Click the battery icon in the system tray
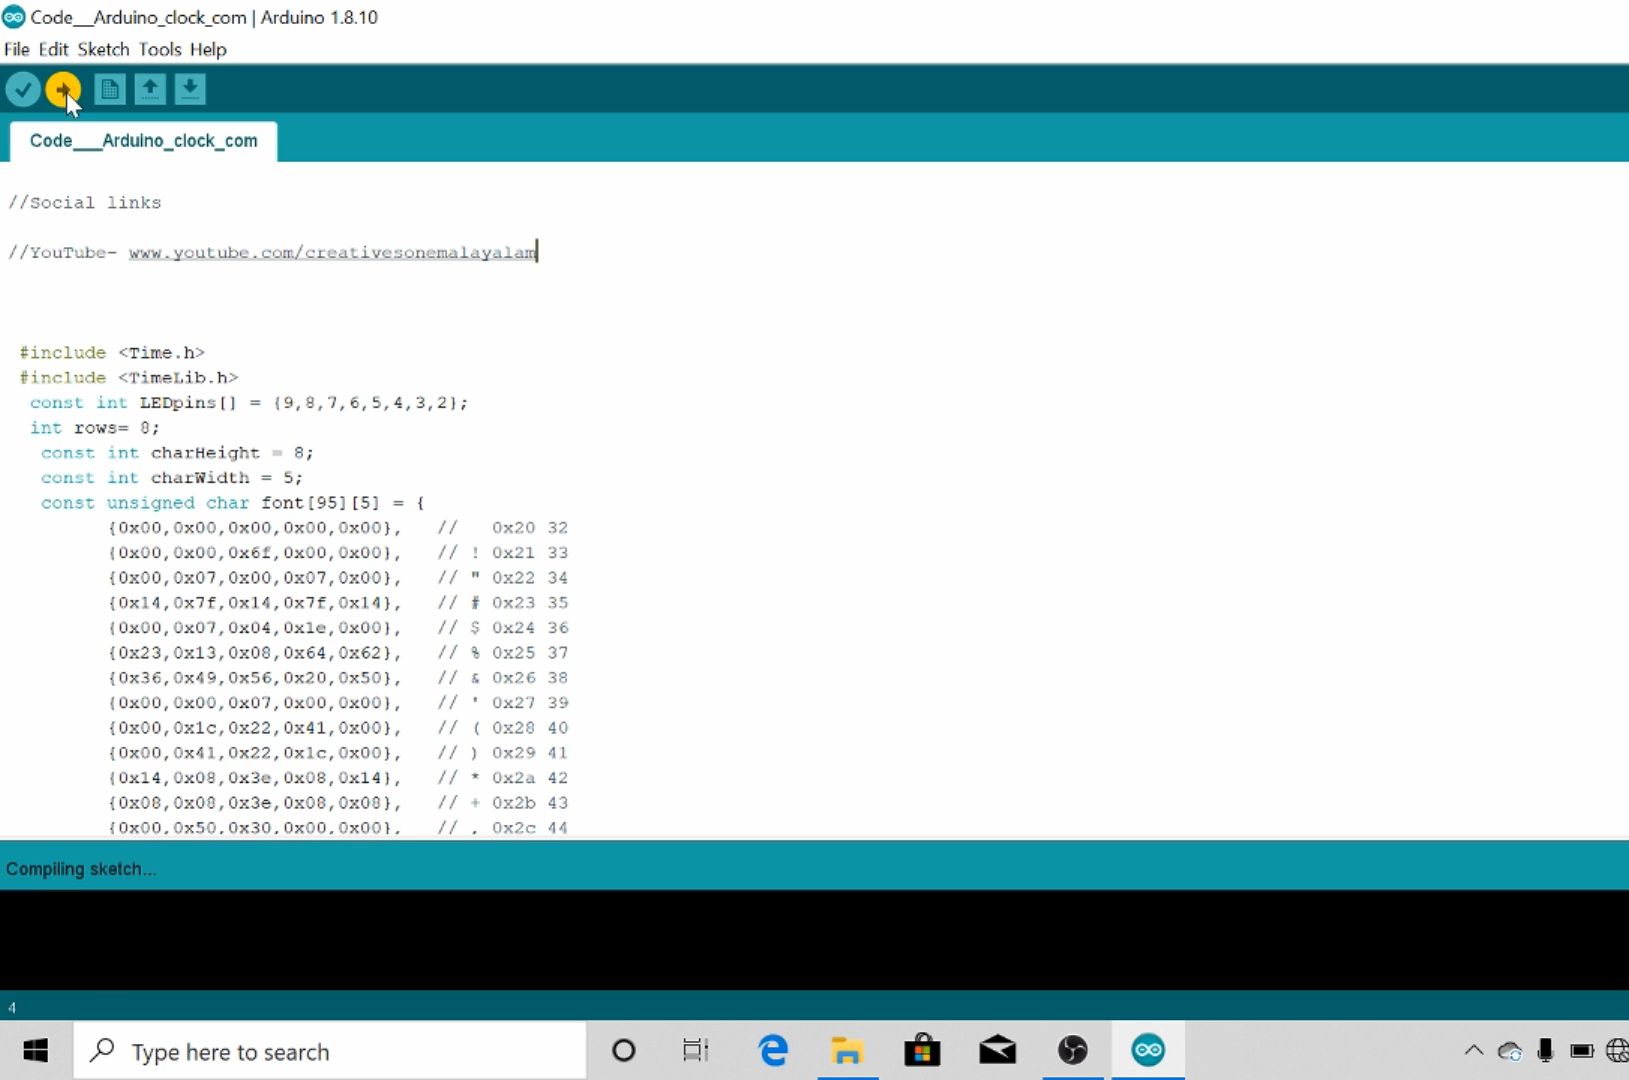1629x1080 pixels. [1580, 1051]
